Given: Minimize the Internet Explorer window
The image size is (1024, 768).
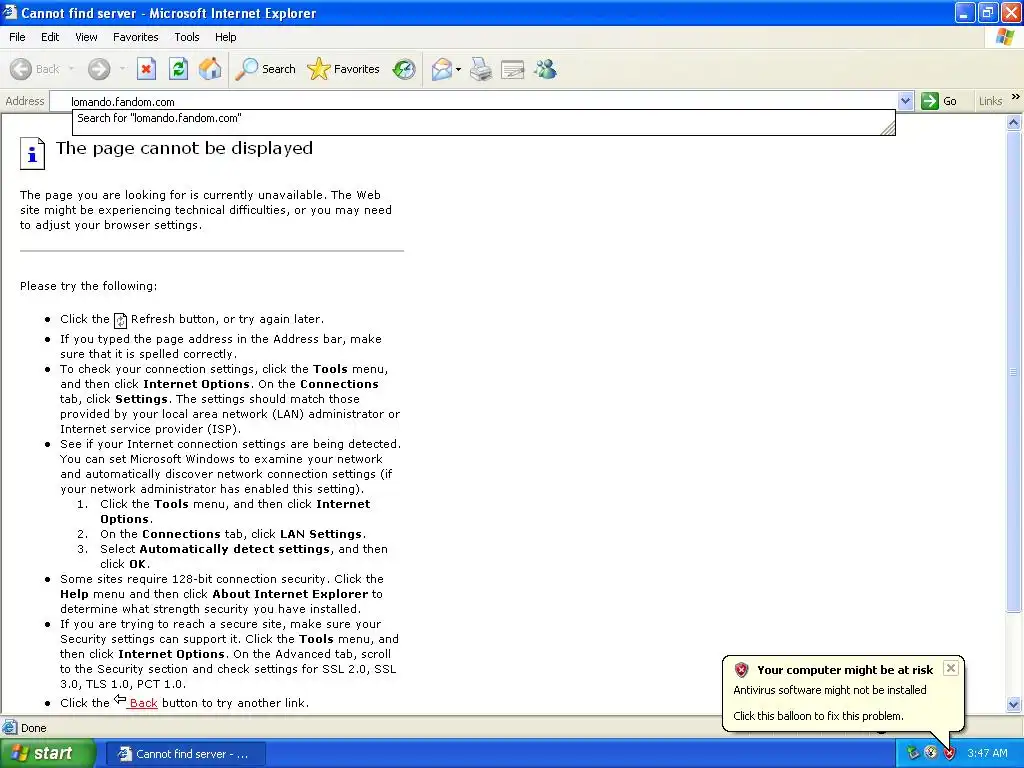Looking at the screenshot, I should pos(965,12).
